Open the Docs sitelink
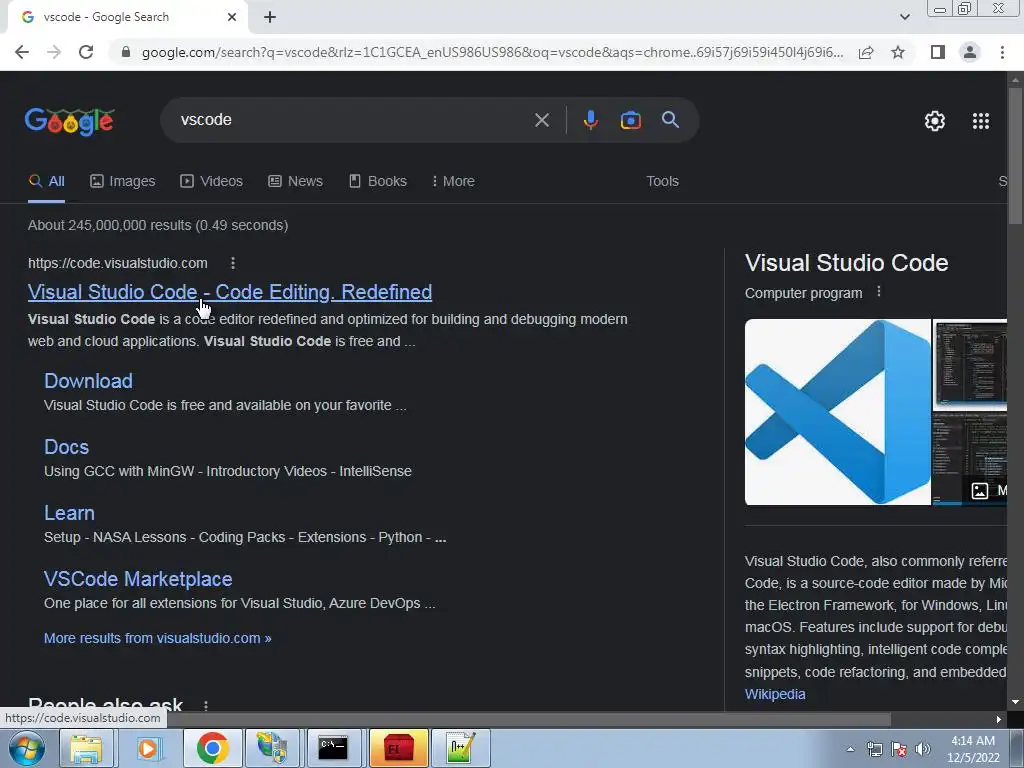 point(66,447)
